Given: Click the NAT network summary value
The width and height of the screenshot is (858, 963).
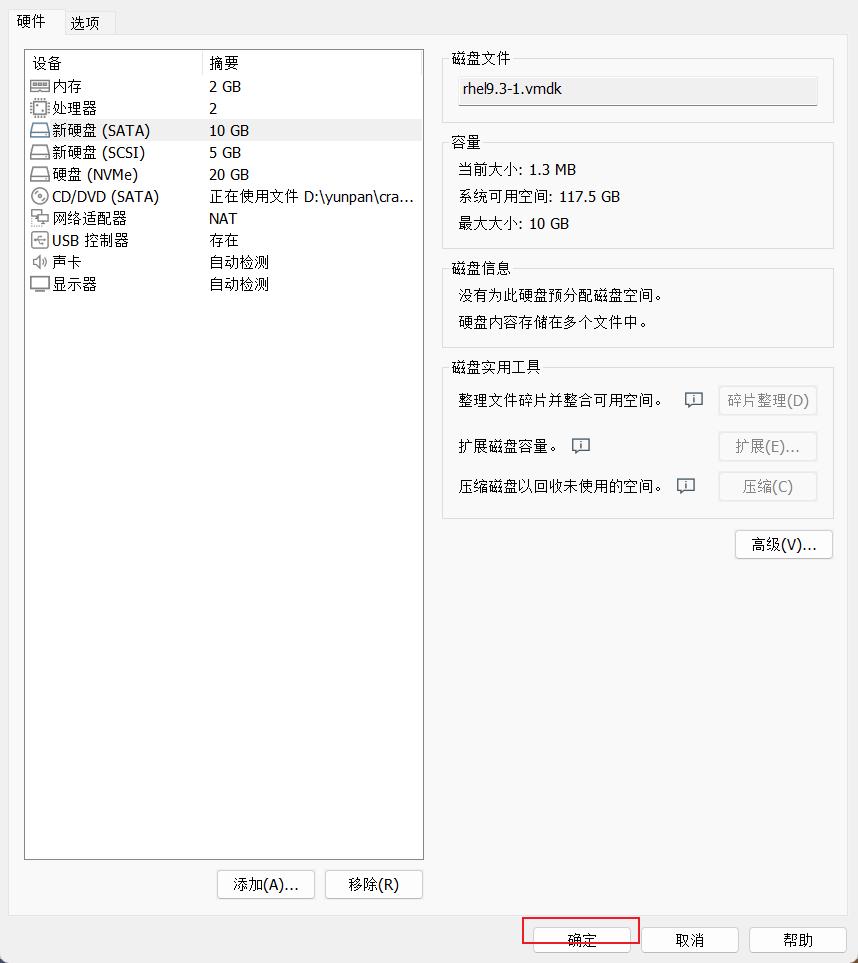Looking at the screenshot, I should [223, 219].
